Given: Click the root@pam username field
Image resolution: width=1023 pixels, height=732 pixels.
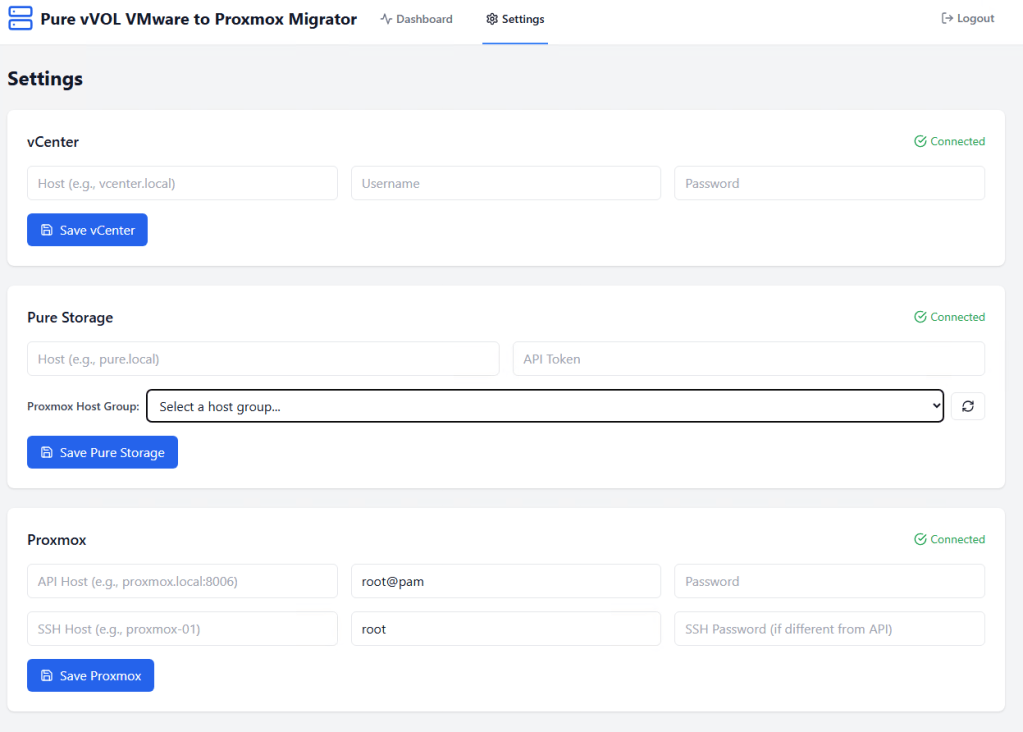Looking at the screenshot, I should pyautogui.click(x=505, y=582).
